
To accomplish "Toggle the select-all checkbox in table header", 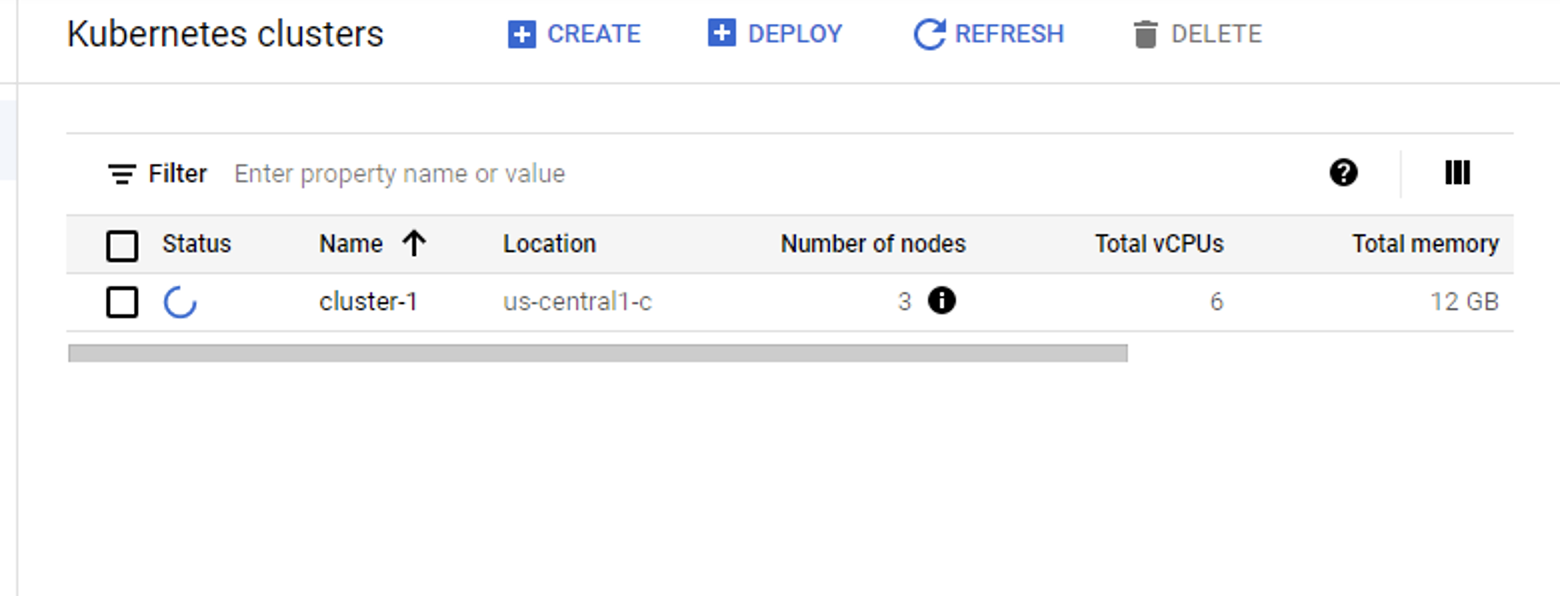I will coord(122,245).
